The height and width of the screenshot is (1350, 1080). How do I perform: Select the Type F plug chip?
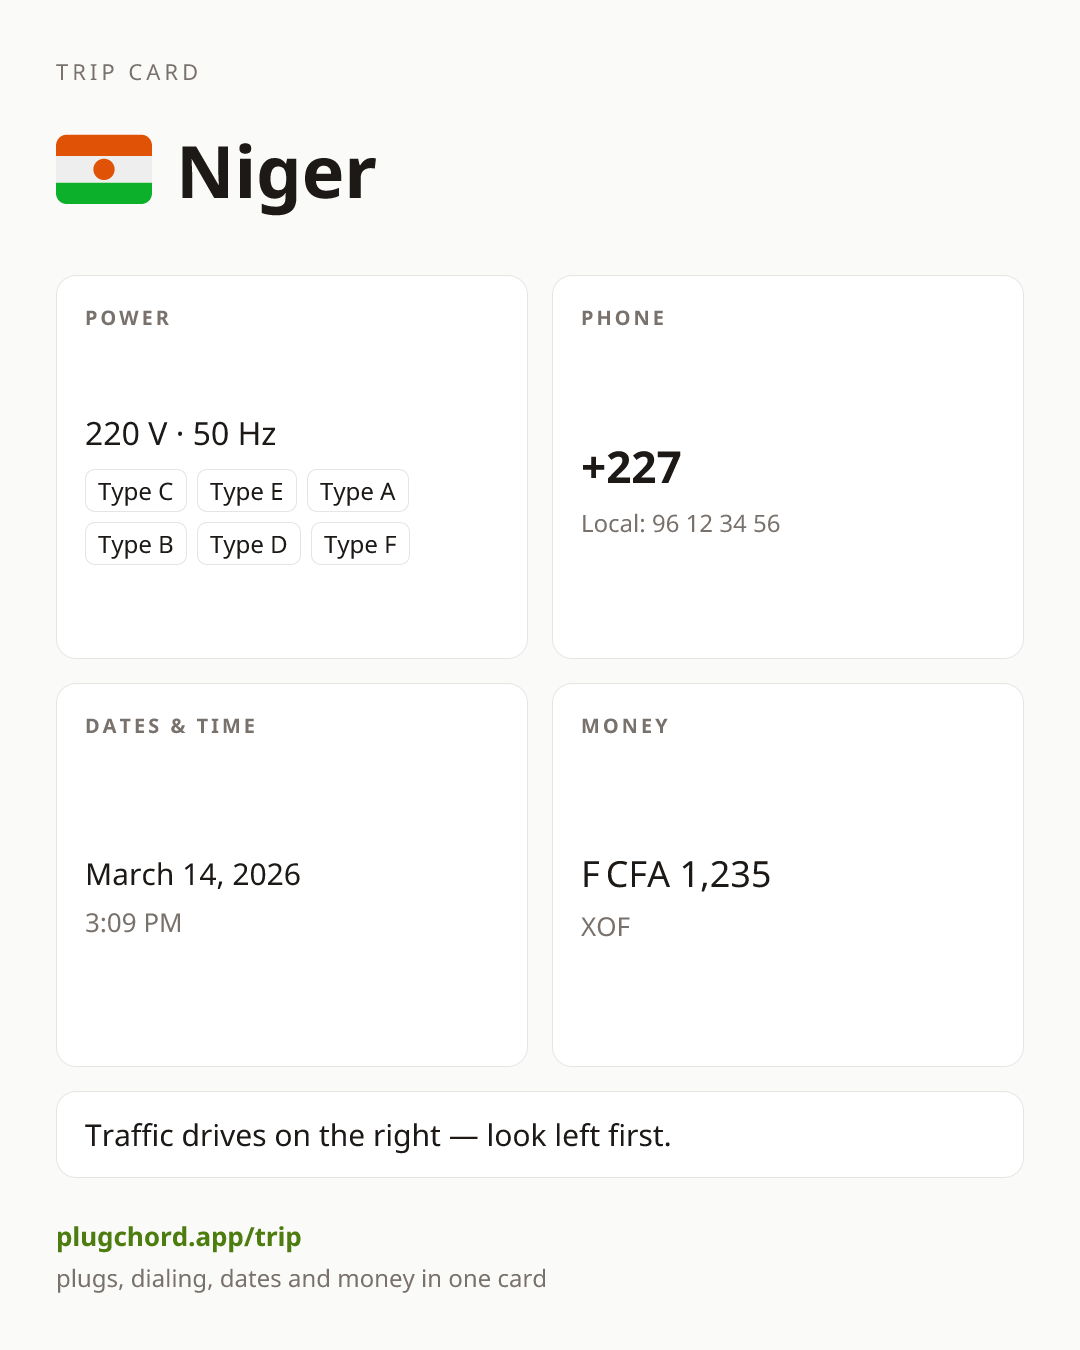pos(360,544)
